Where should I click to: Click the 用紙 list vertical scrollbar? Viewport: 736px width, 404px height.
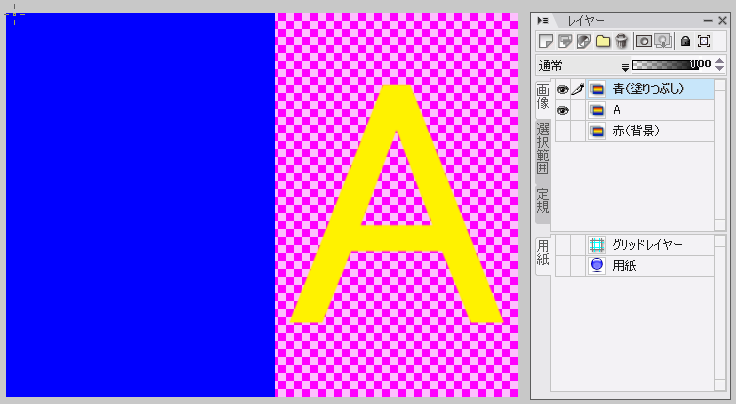[720, 313]
